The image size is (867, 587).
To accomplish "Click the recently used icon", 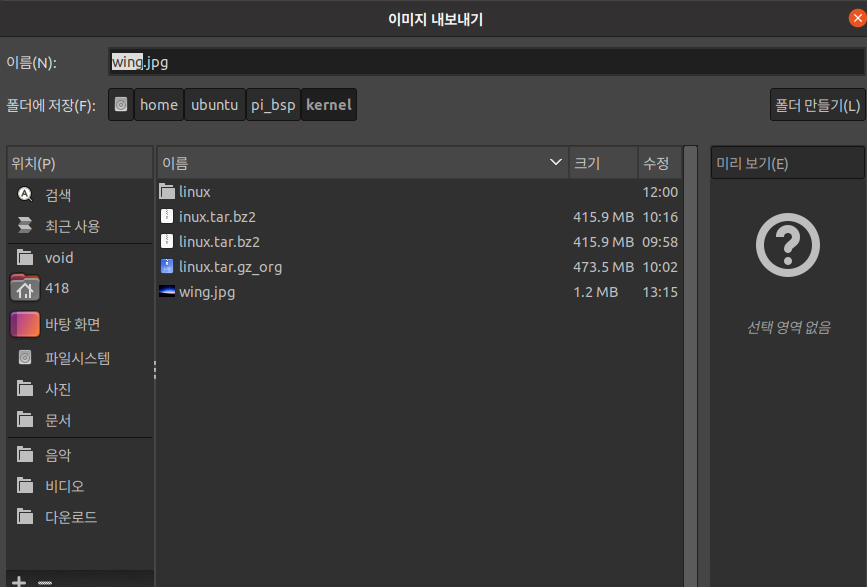I will click(25, 226).
